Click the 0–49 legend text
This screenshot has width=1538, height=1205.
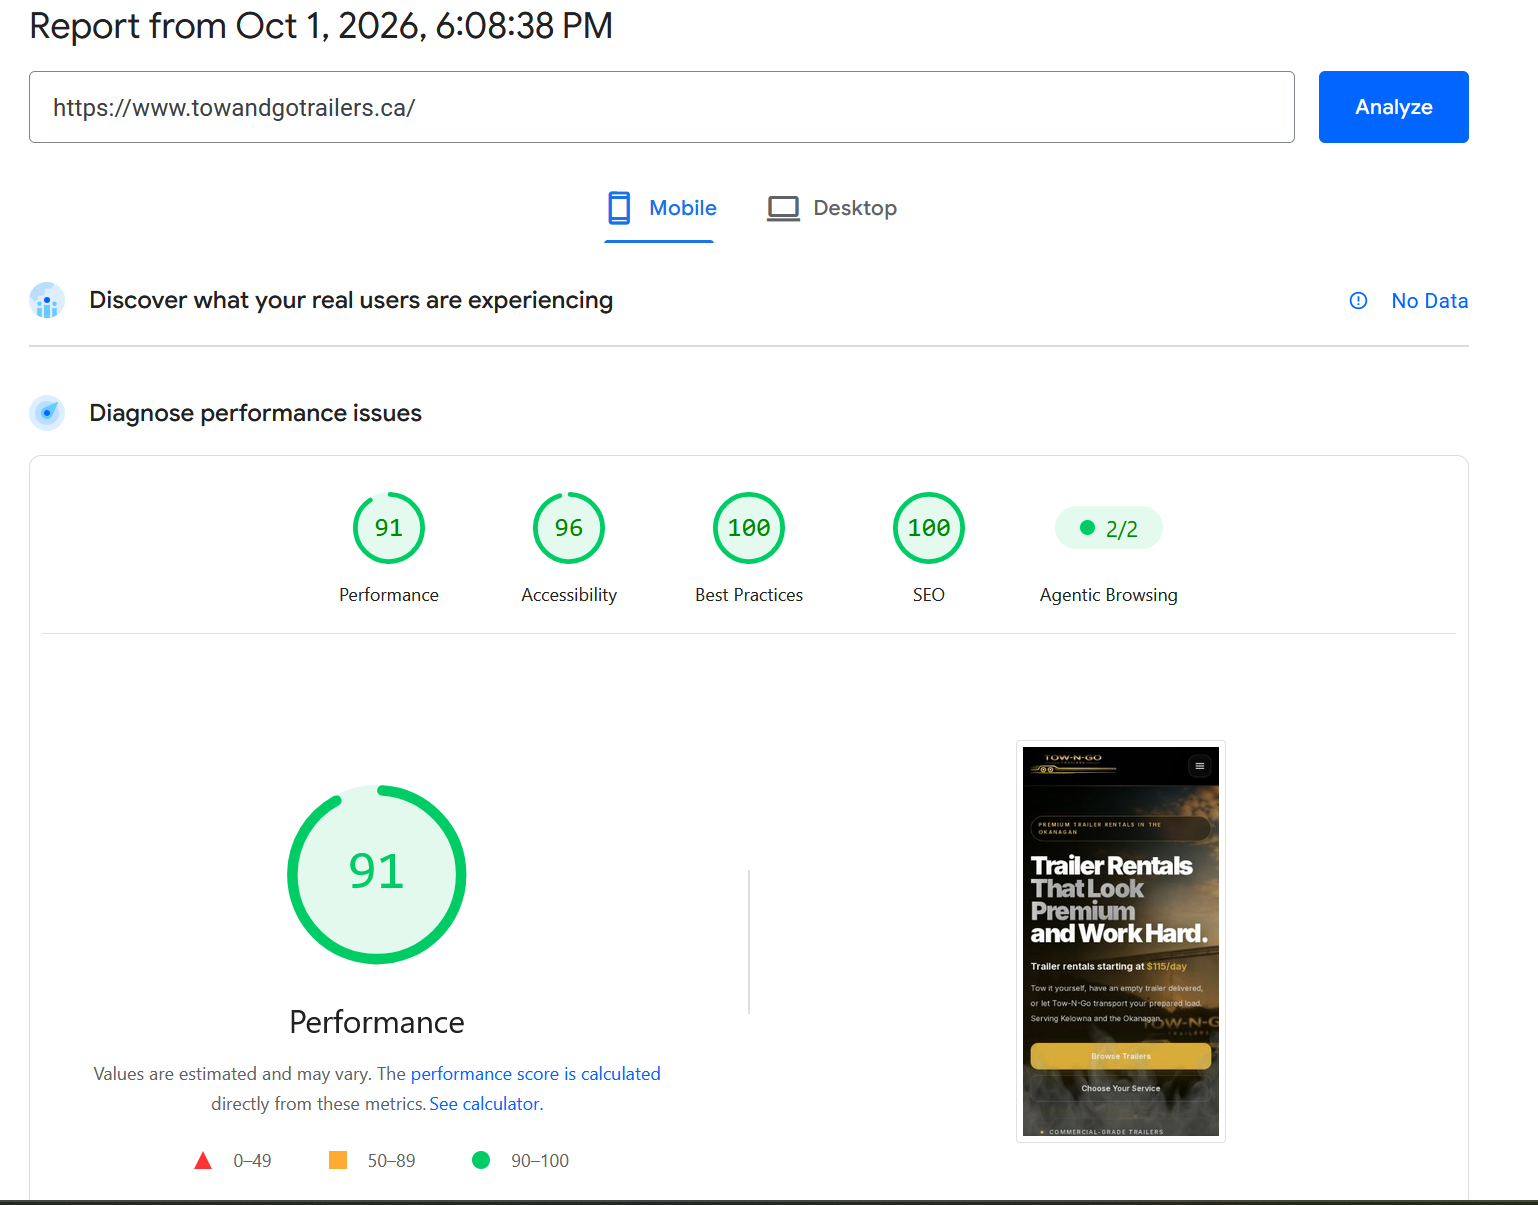pos(252,1161)
